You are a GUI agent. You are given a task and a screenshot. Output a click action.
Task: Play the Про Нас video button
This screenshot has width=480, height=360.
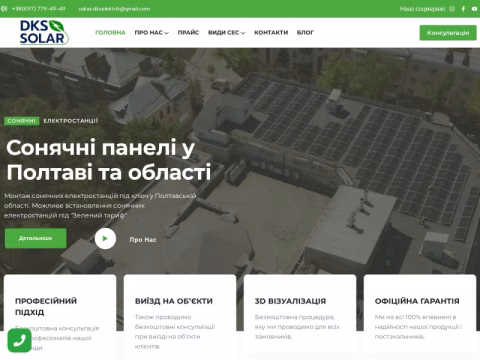click(105, 238)
